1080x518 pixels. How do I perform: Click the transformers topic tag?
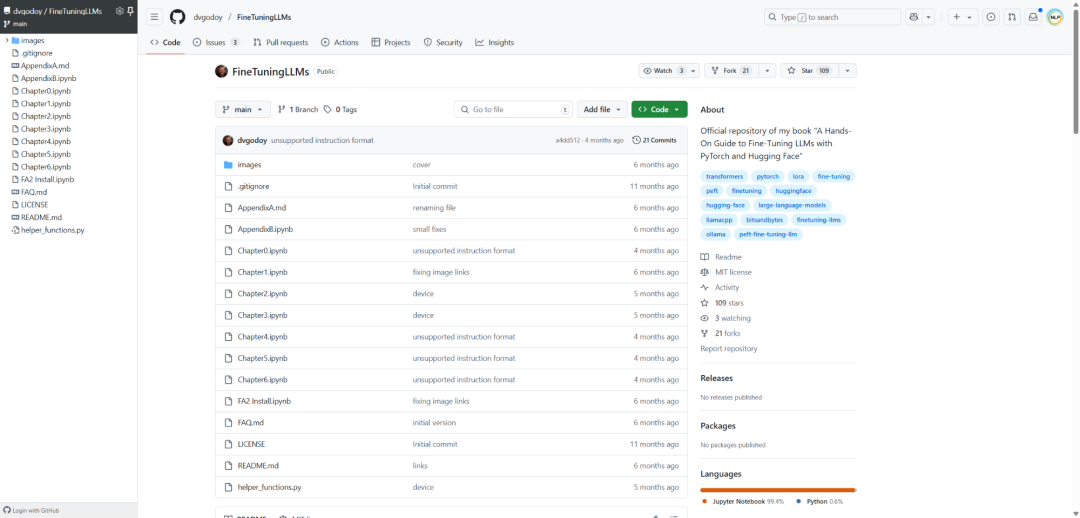pyautogui.click(x=724, y=176)
